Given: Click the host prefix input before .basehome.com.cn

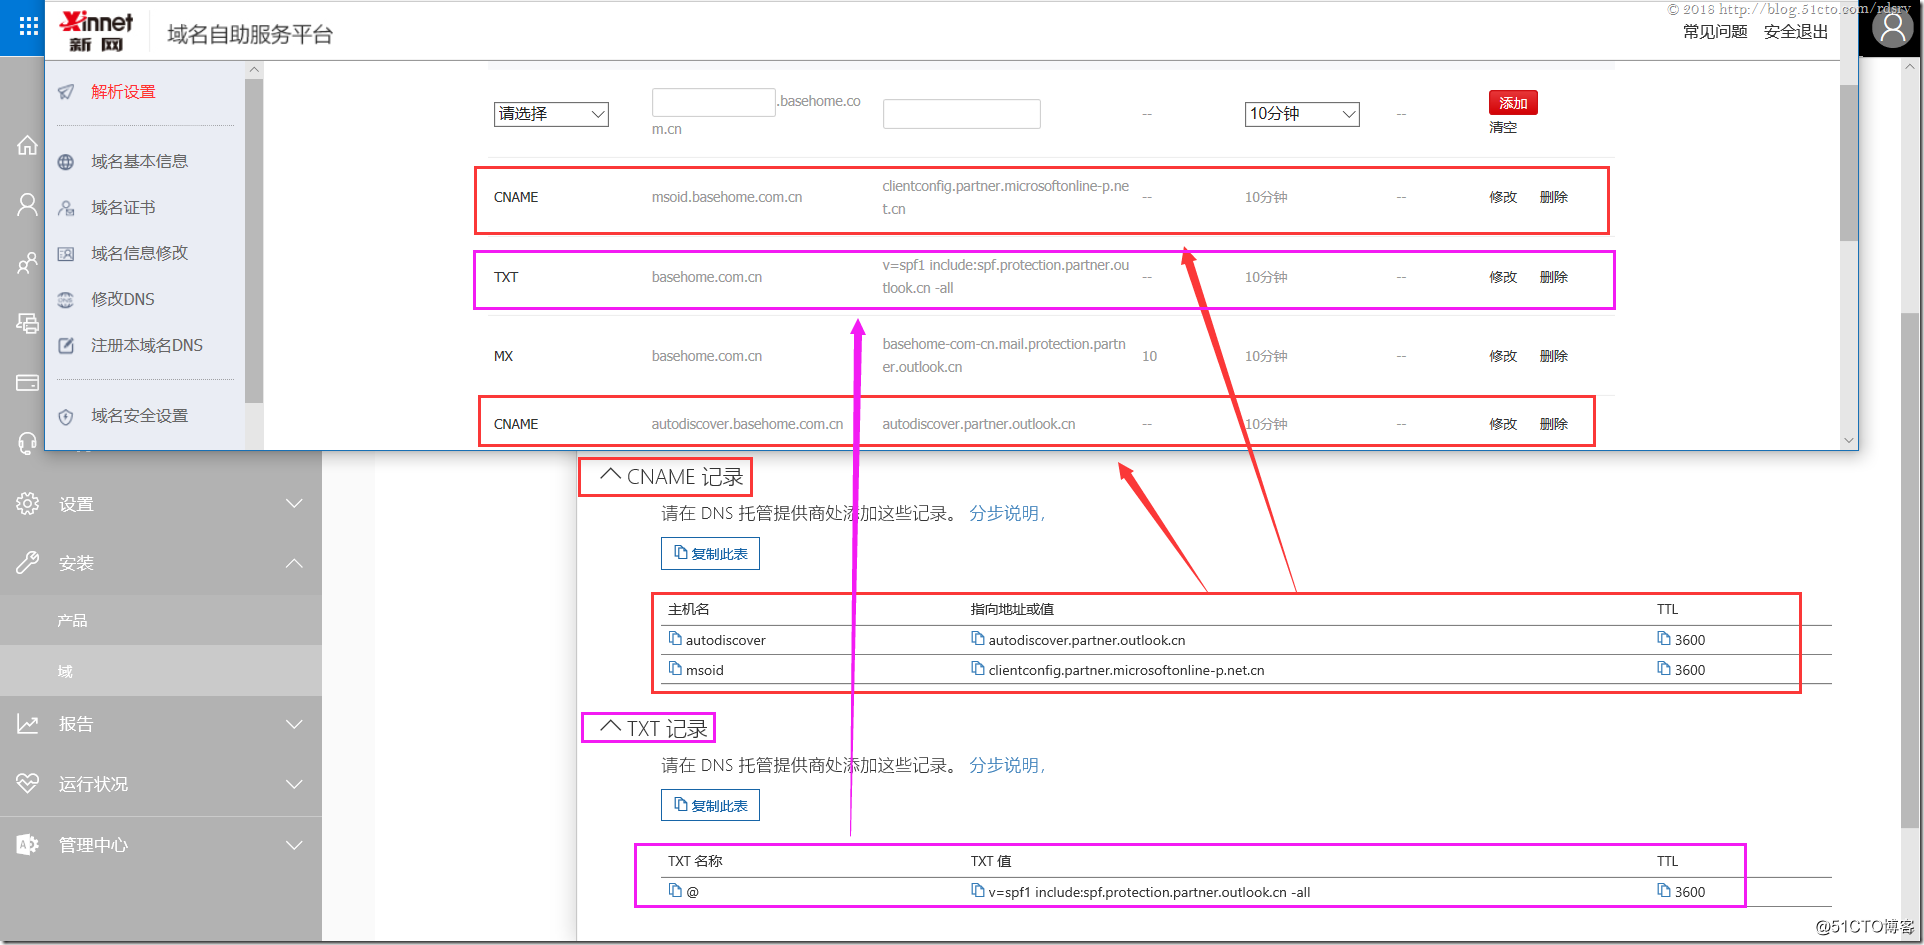Looking at the screenshot, I should [x=714, y=102].
